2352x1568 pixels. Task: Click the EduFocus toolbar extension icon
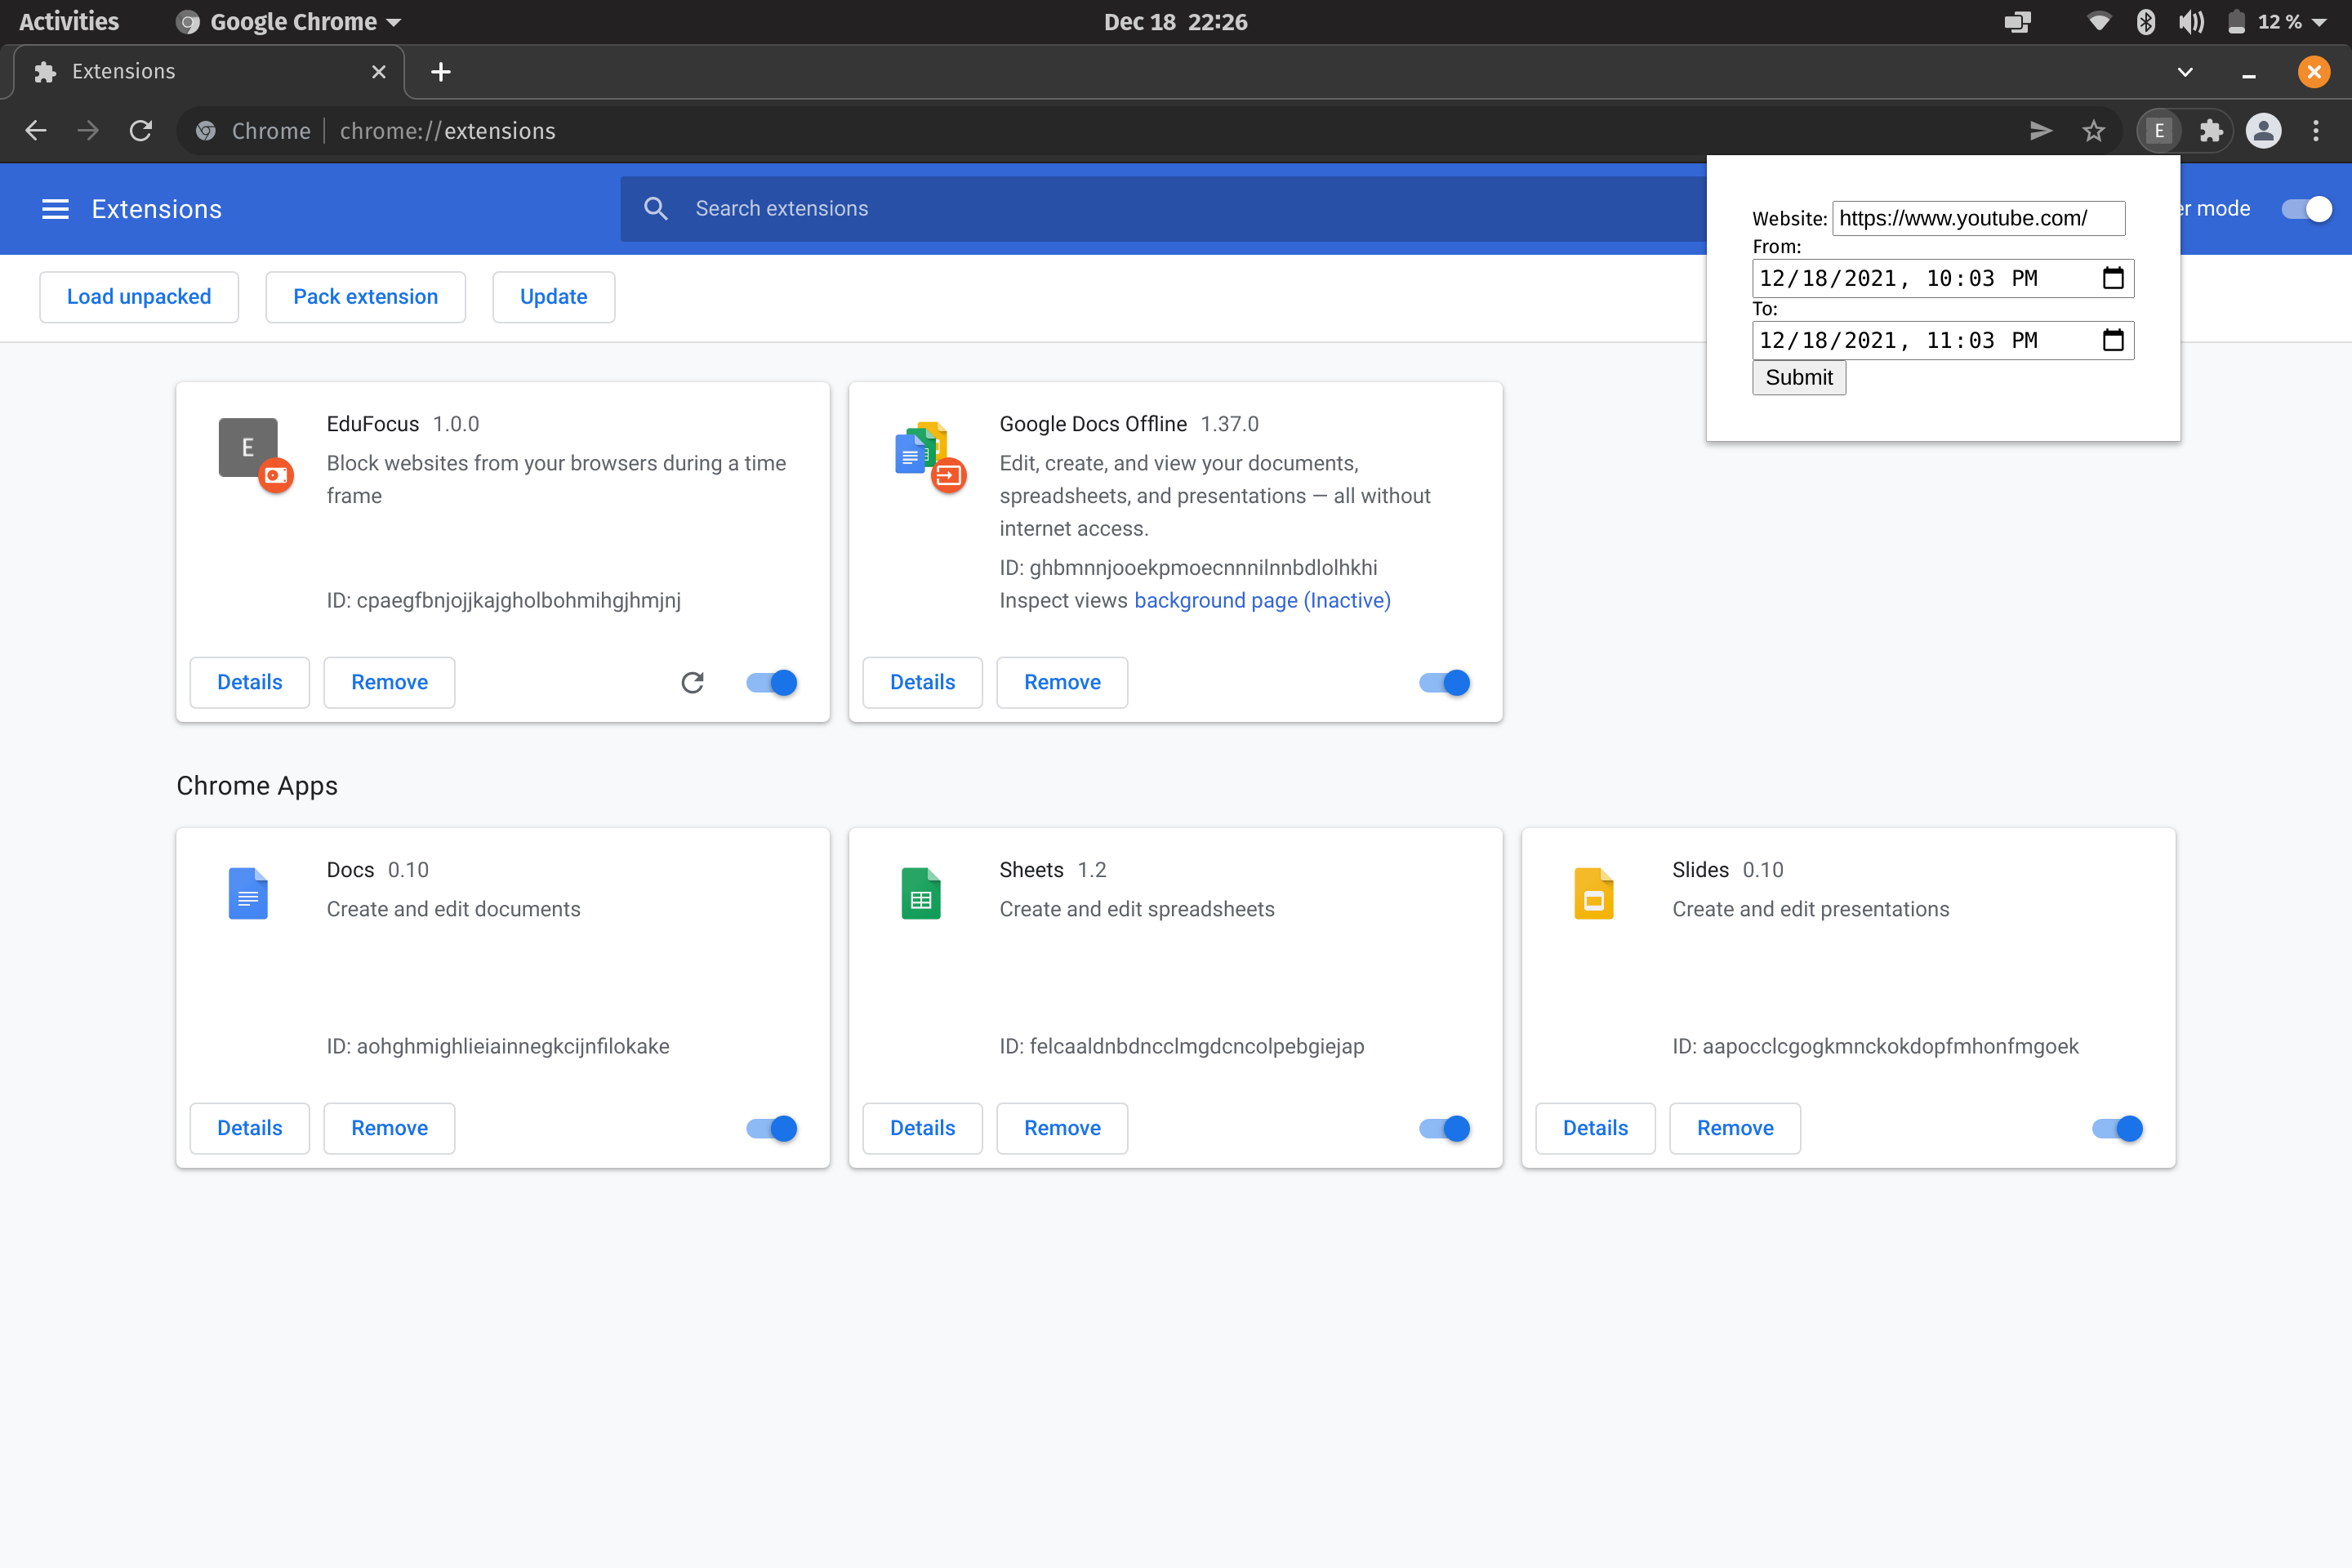coord(2159,130)
